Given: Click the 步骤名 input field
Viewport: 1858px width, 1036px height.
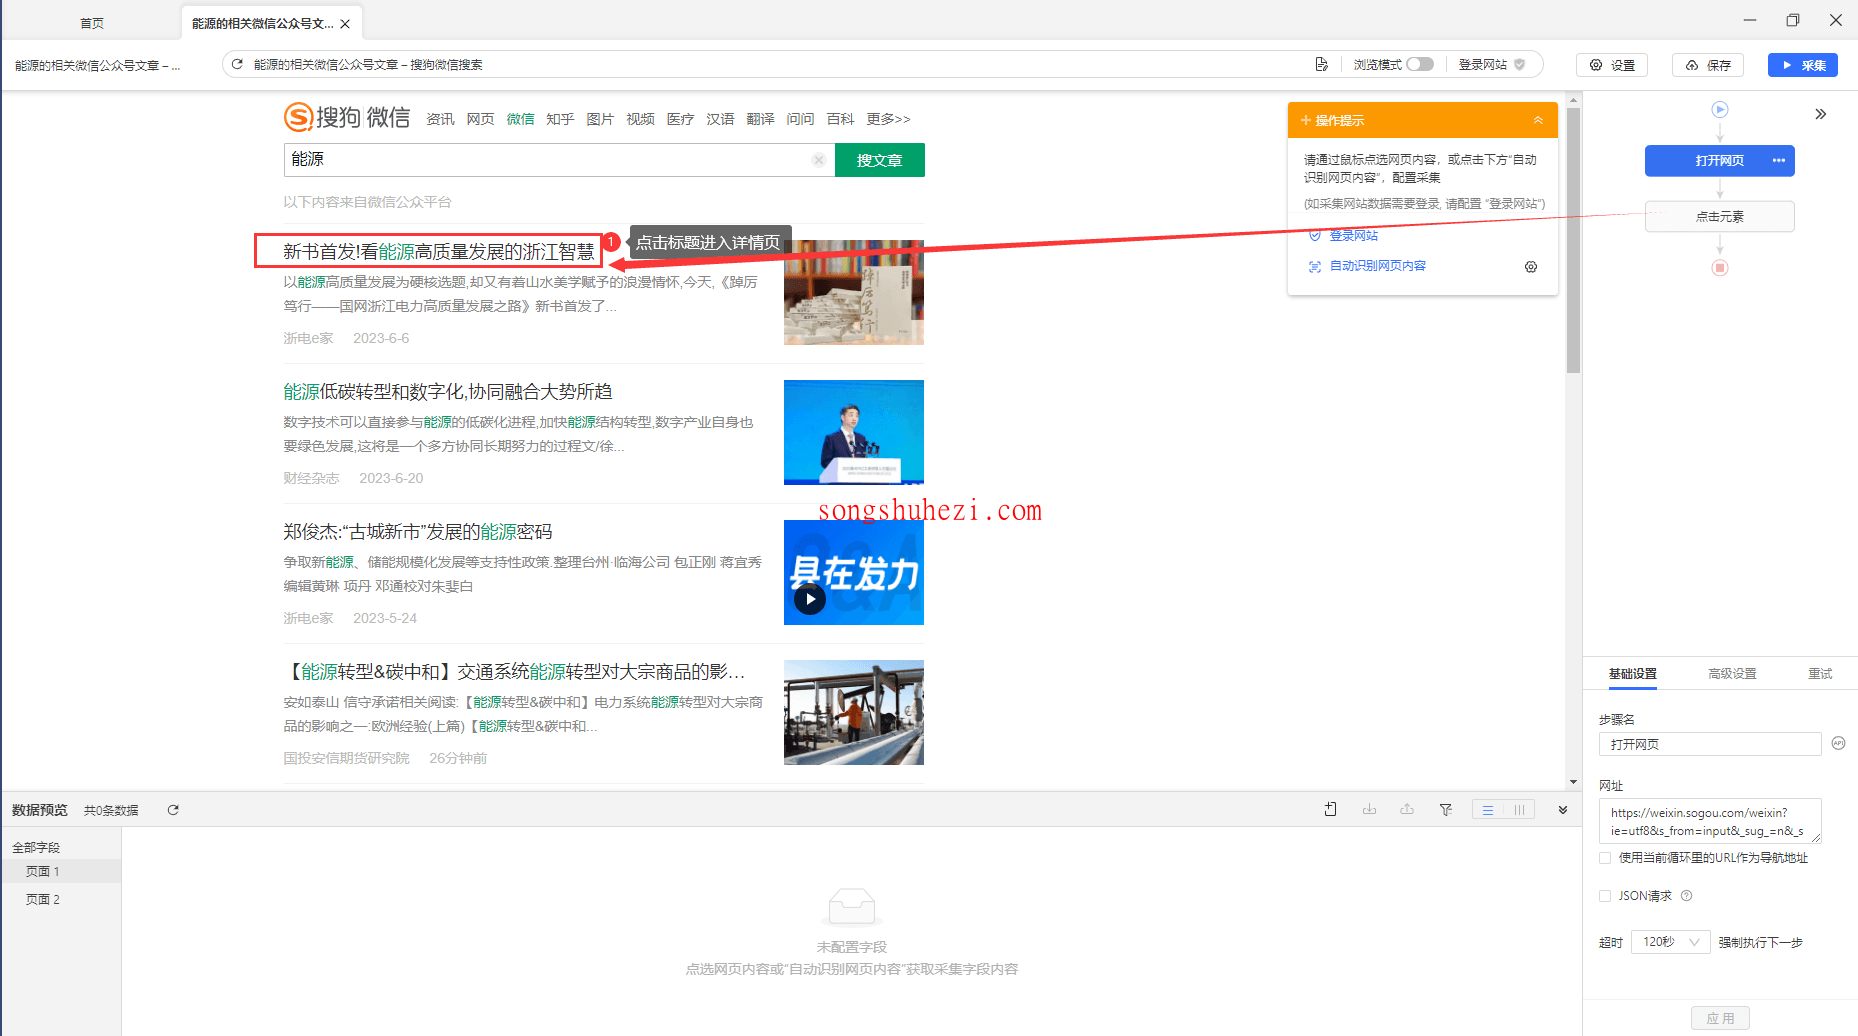Looking at the screenshot, I should 1709,744.
